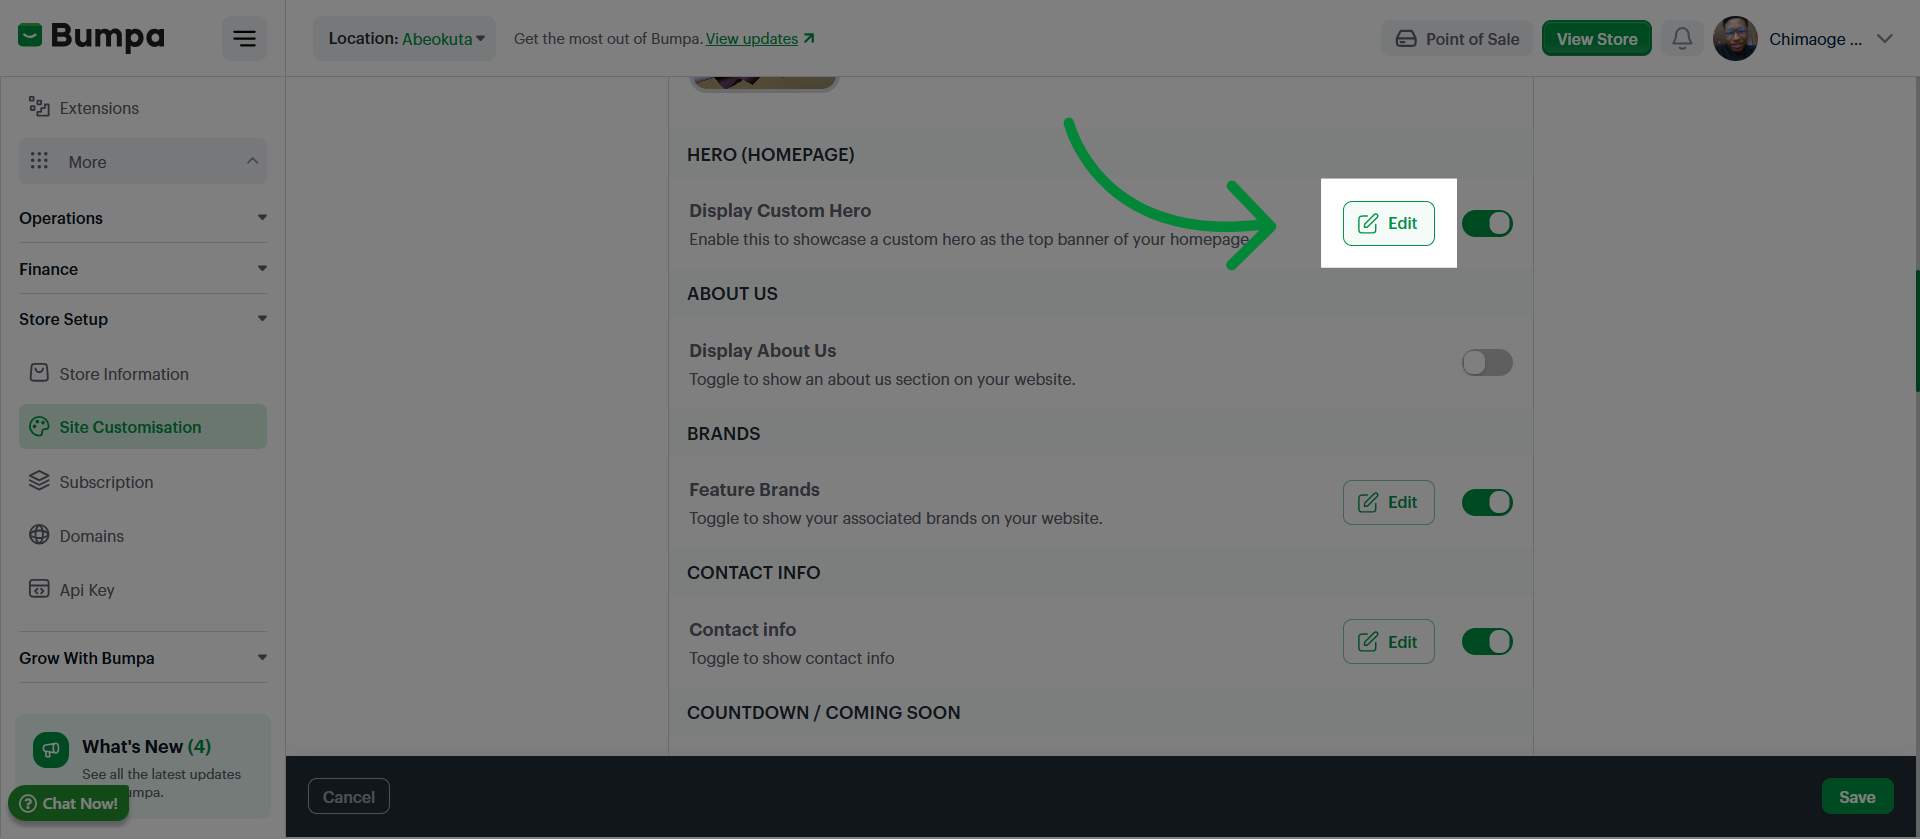Toggle the Display Custom Hero switch

1487,224
